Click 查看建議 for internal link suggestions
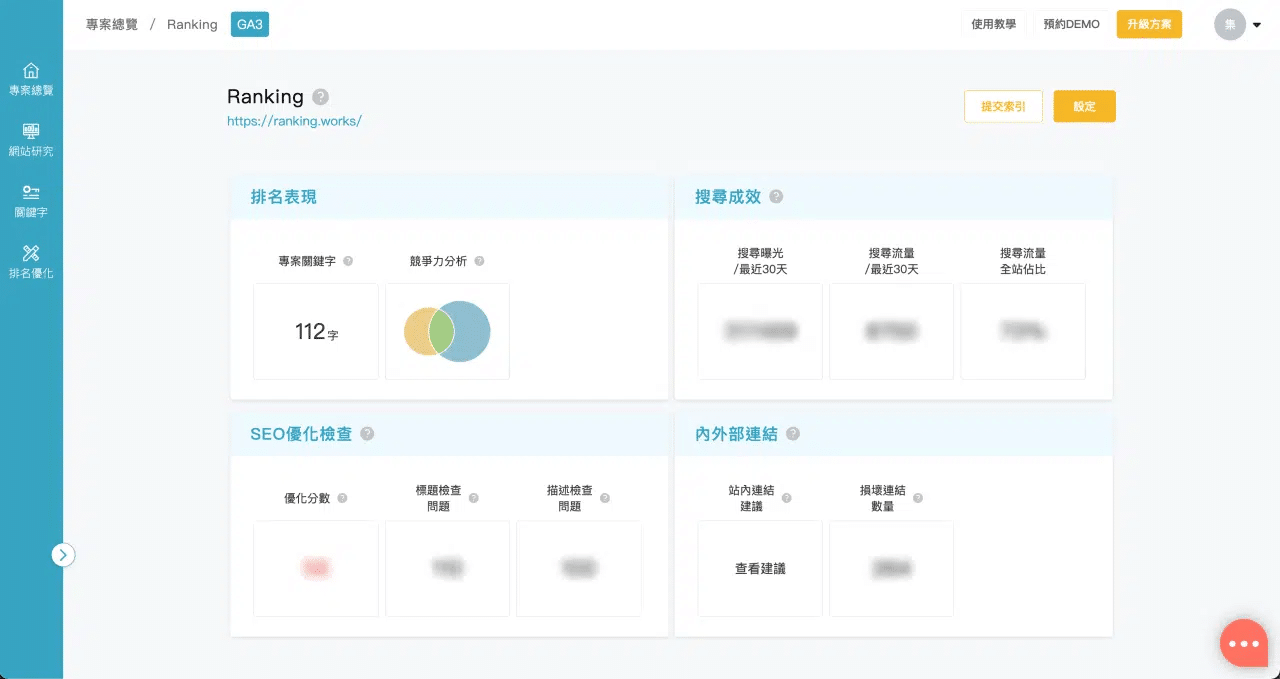This screenshot has width=1280, height=679. click(x=760, y=568)
